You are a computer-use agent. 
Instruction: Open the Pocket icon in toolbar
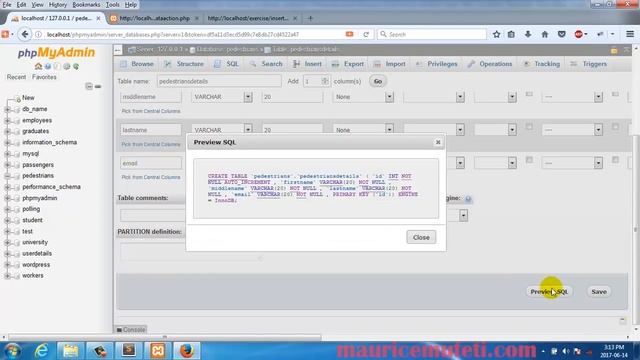(562, 34)
